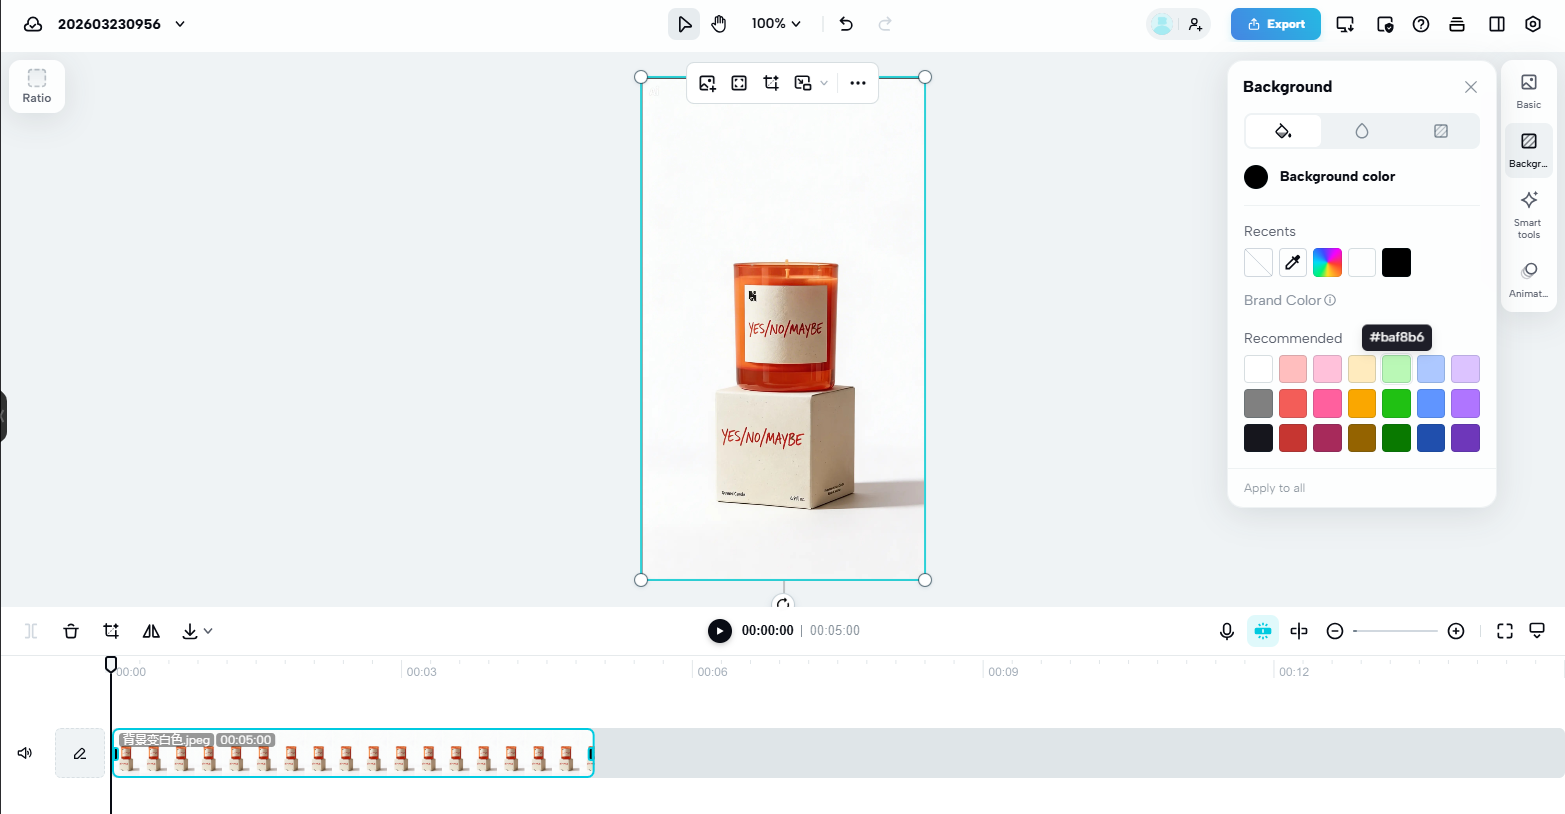This screenshot has width=1565, height=814.
Task: Activate the hand pan tool
Action: [x=719, y=24]
